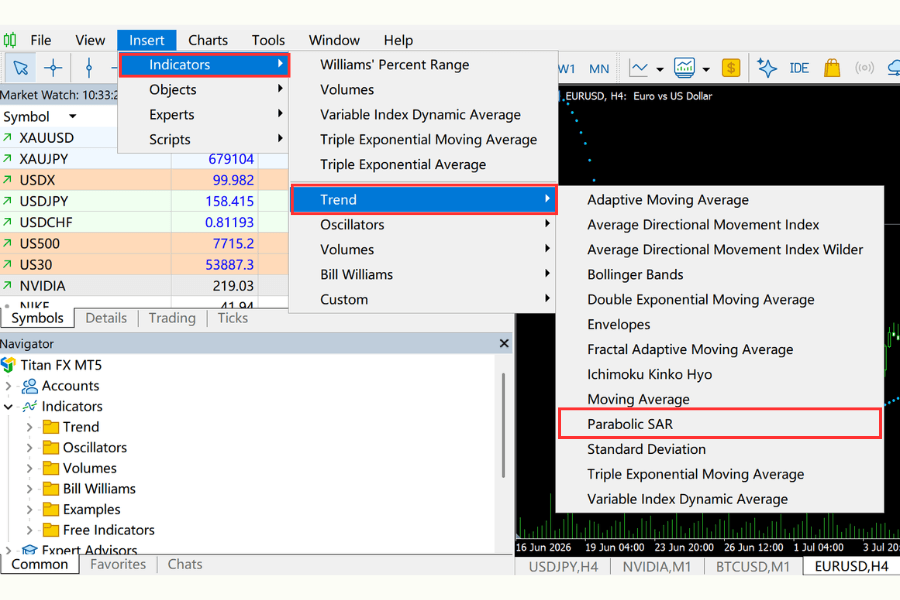Switch to the Details tab in Market Watch
900x600 pixels.
coord(106,318)
